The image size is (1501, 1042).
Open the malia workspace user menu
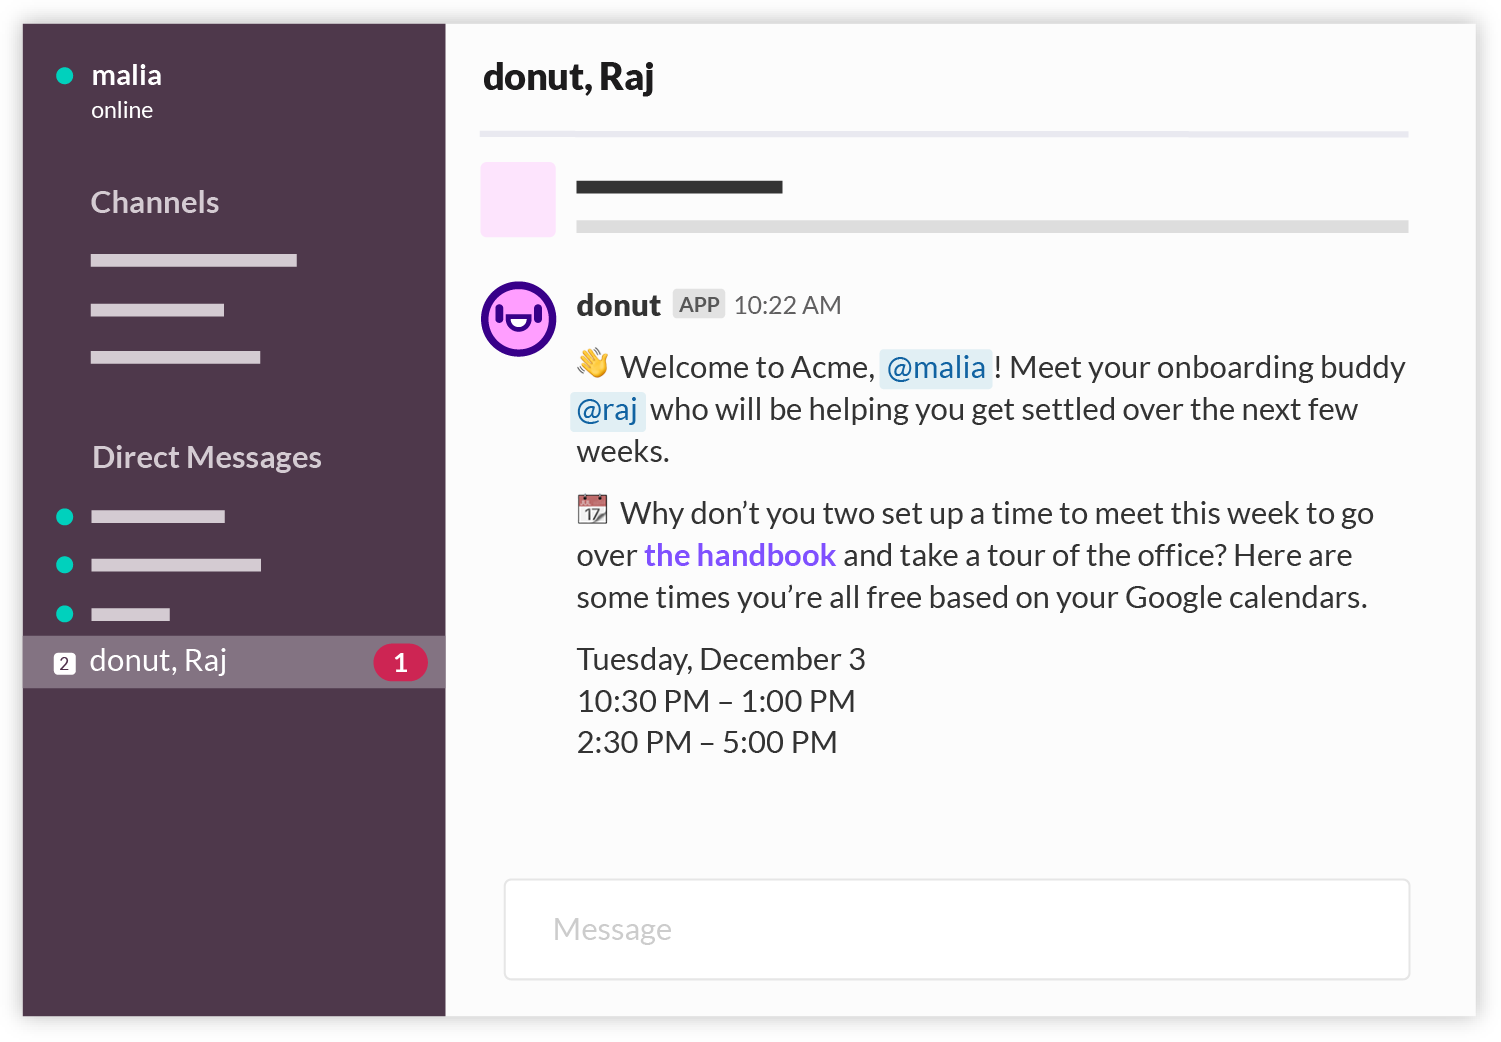[x=126, y=76]
